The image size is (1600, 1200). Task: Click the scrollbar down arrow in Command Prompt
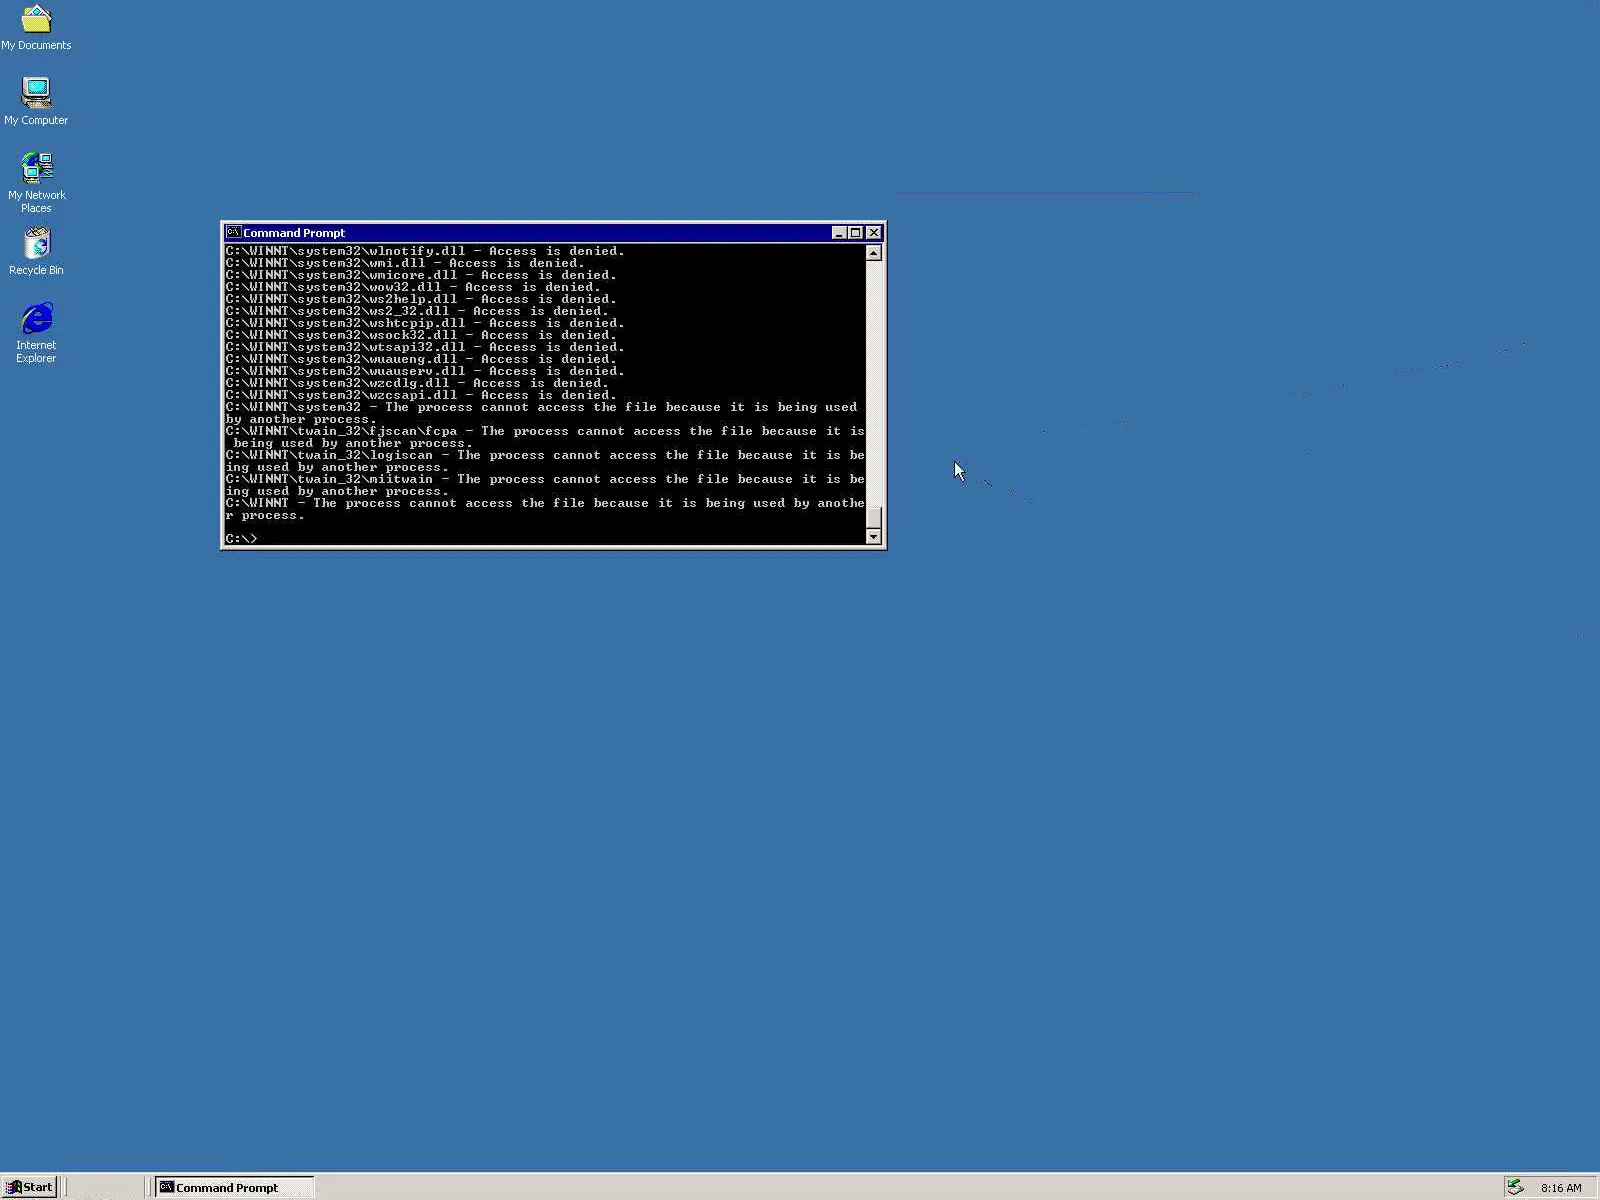point(873,537)
